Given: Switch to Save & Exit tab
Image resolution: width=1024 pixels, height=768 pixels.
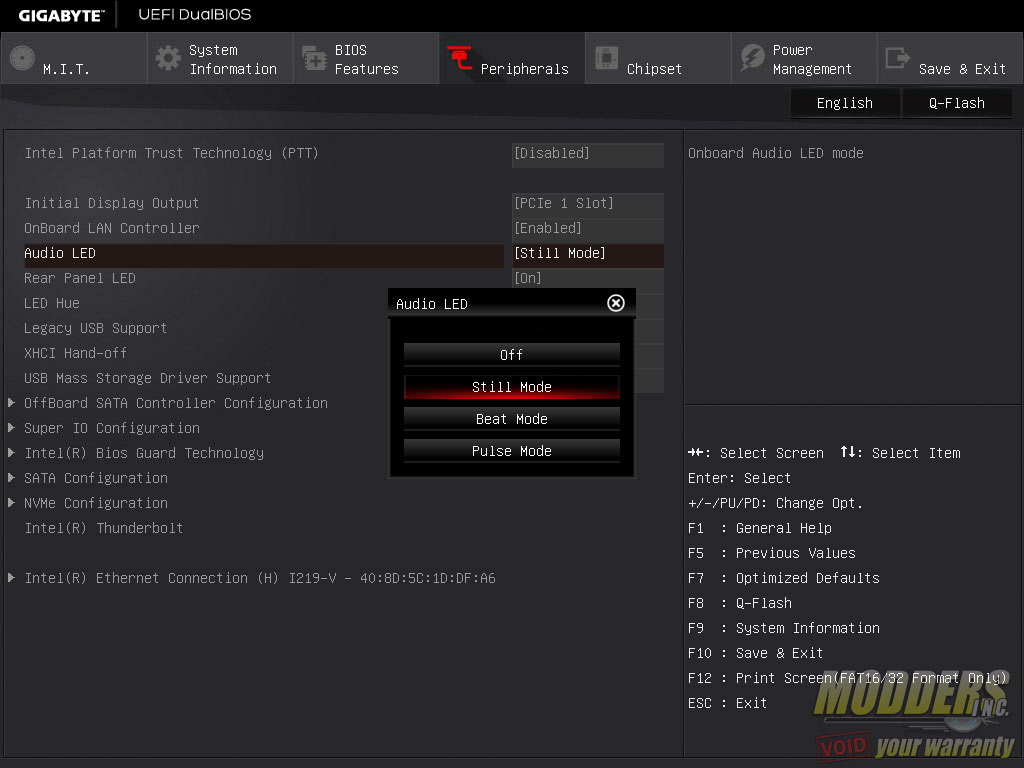Looking at the screenshot, I should click(x=950, y=59).
